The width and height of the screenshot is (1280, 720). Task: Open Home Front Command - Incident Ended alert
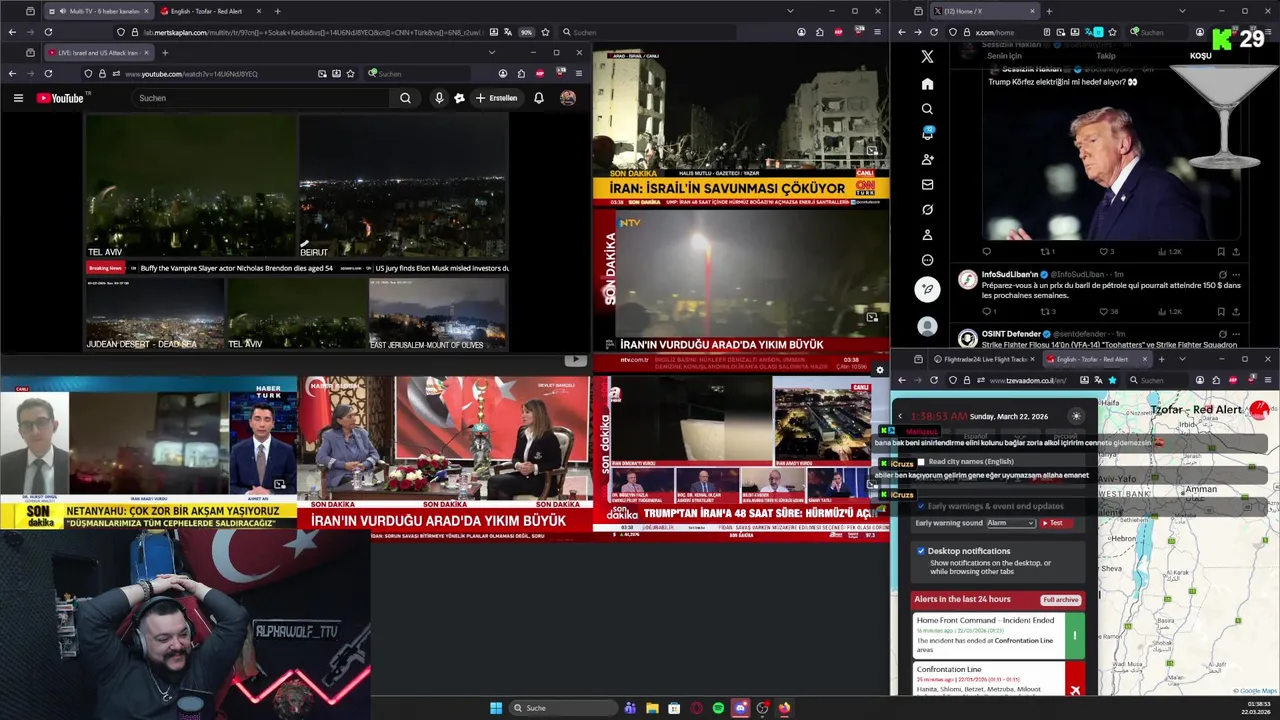998,635
